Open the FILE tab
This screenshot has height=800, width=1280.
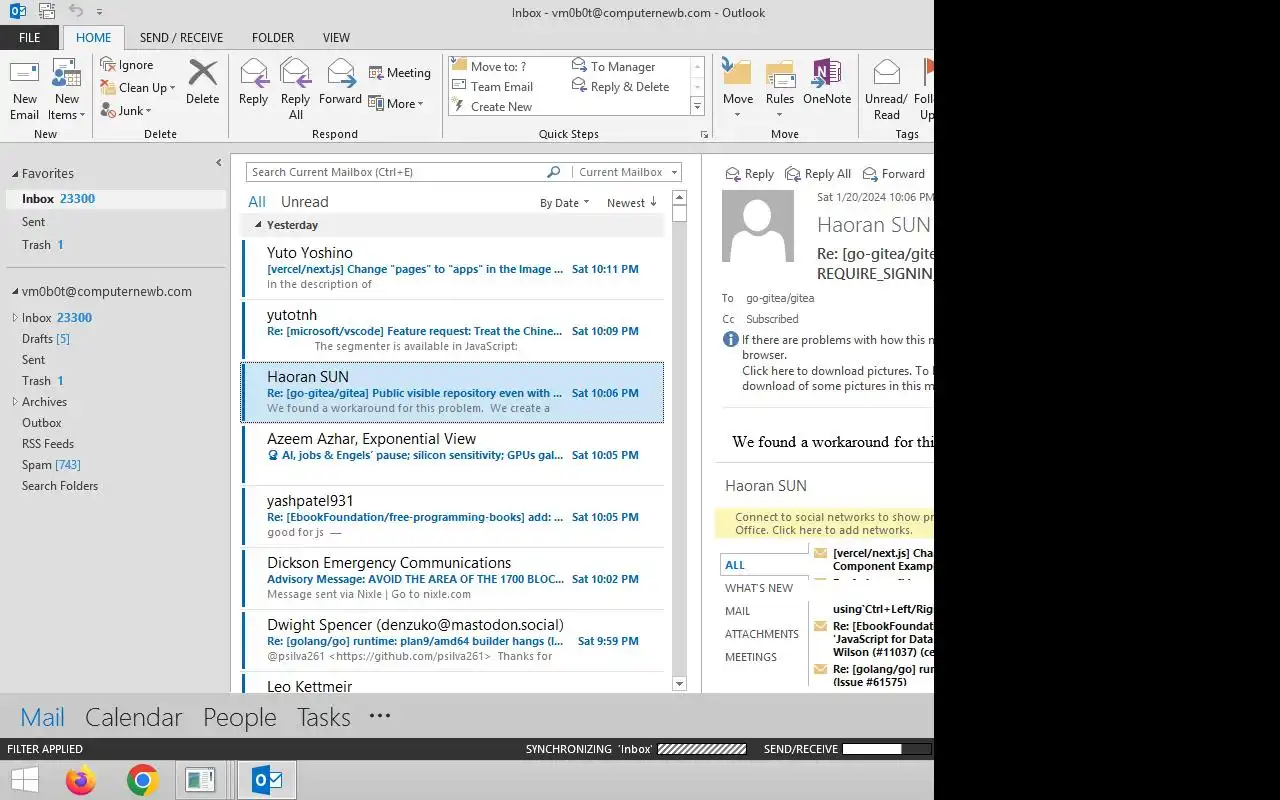coord(30,38)
